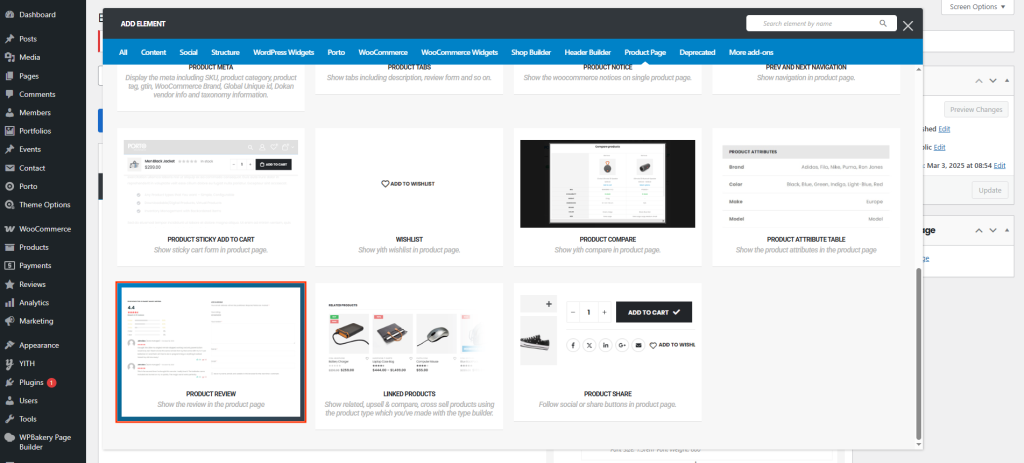The image size is (1024, 463).
Task: Click the magnifier icon in element search
Action: tap(883, 23)
